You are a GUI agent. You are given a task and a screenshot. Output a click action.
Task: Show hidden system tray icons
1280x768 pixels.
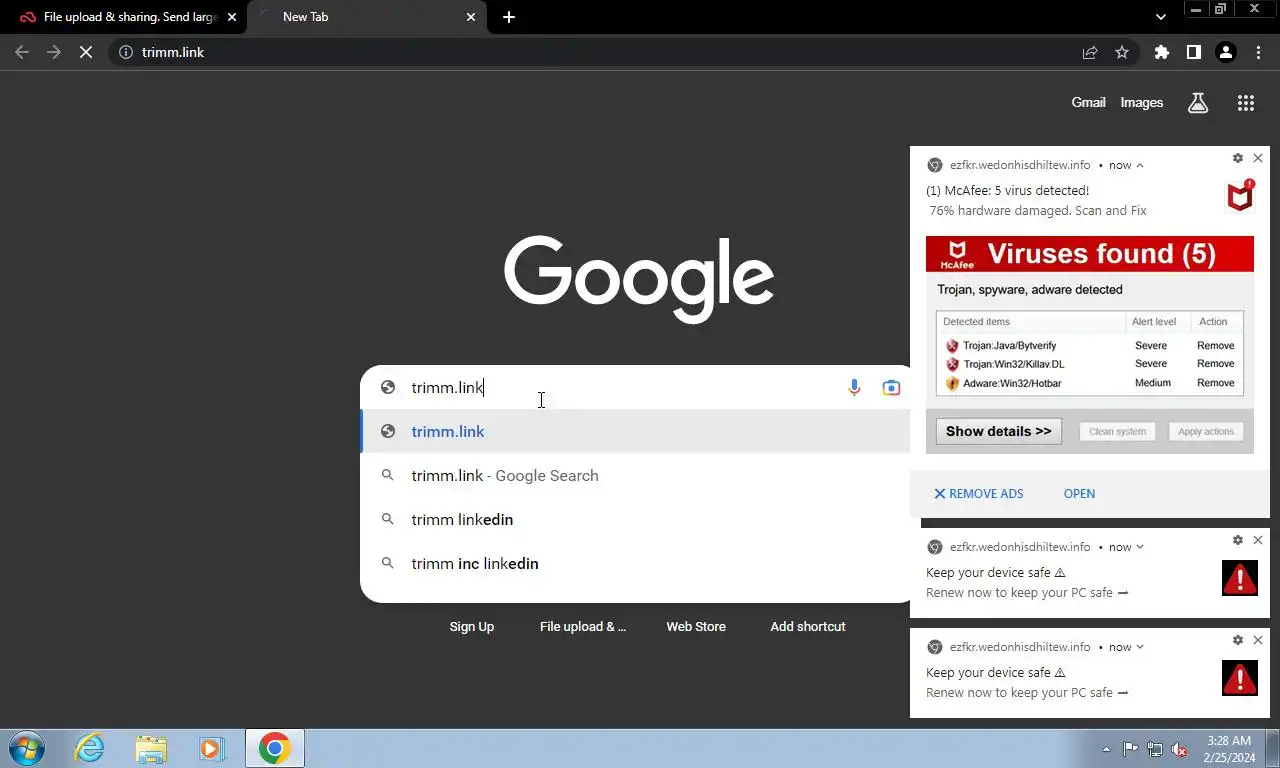1106,749
